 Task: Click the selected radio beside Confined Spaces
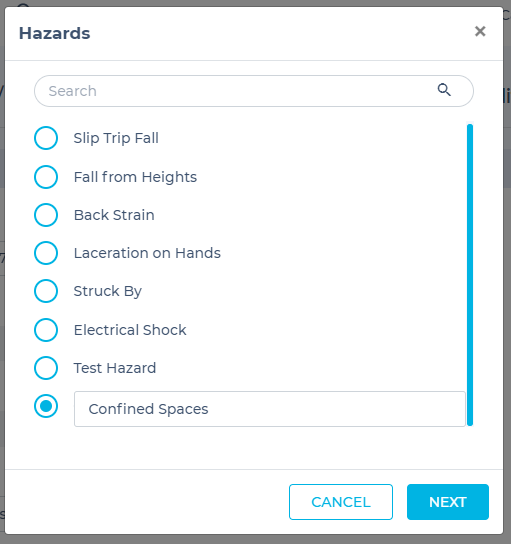(46, 406)
